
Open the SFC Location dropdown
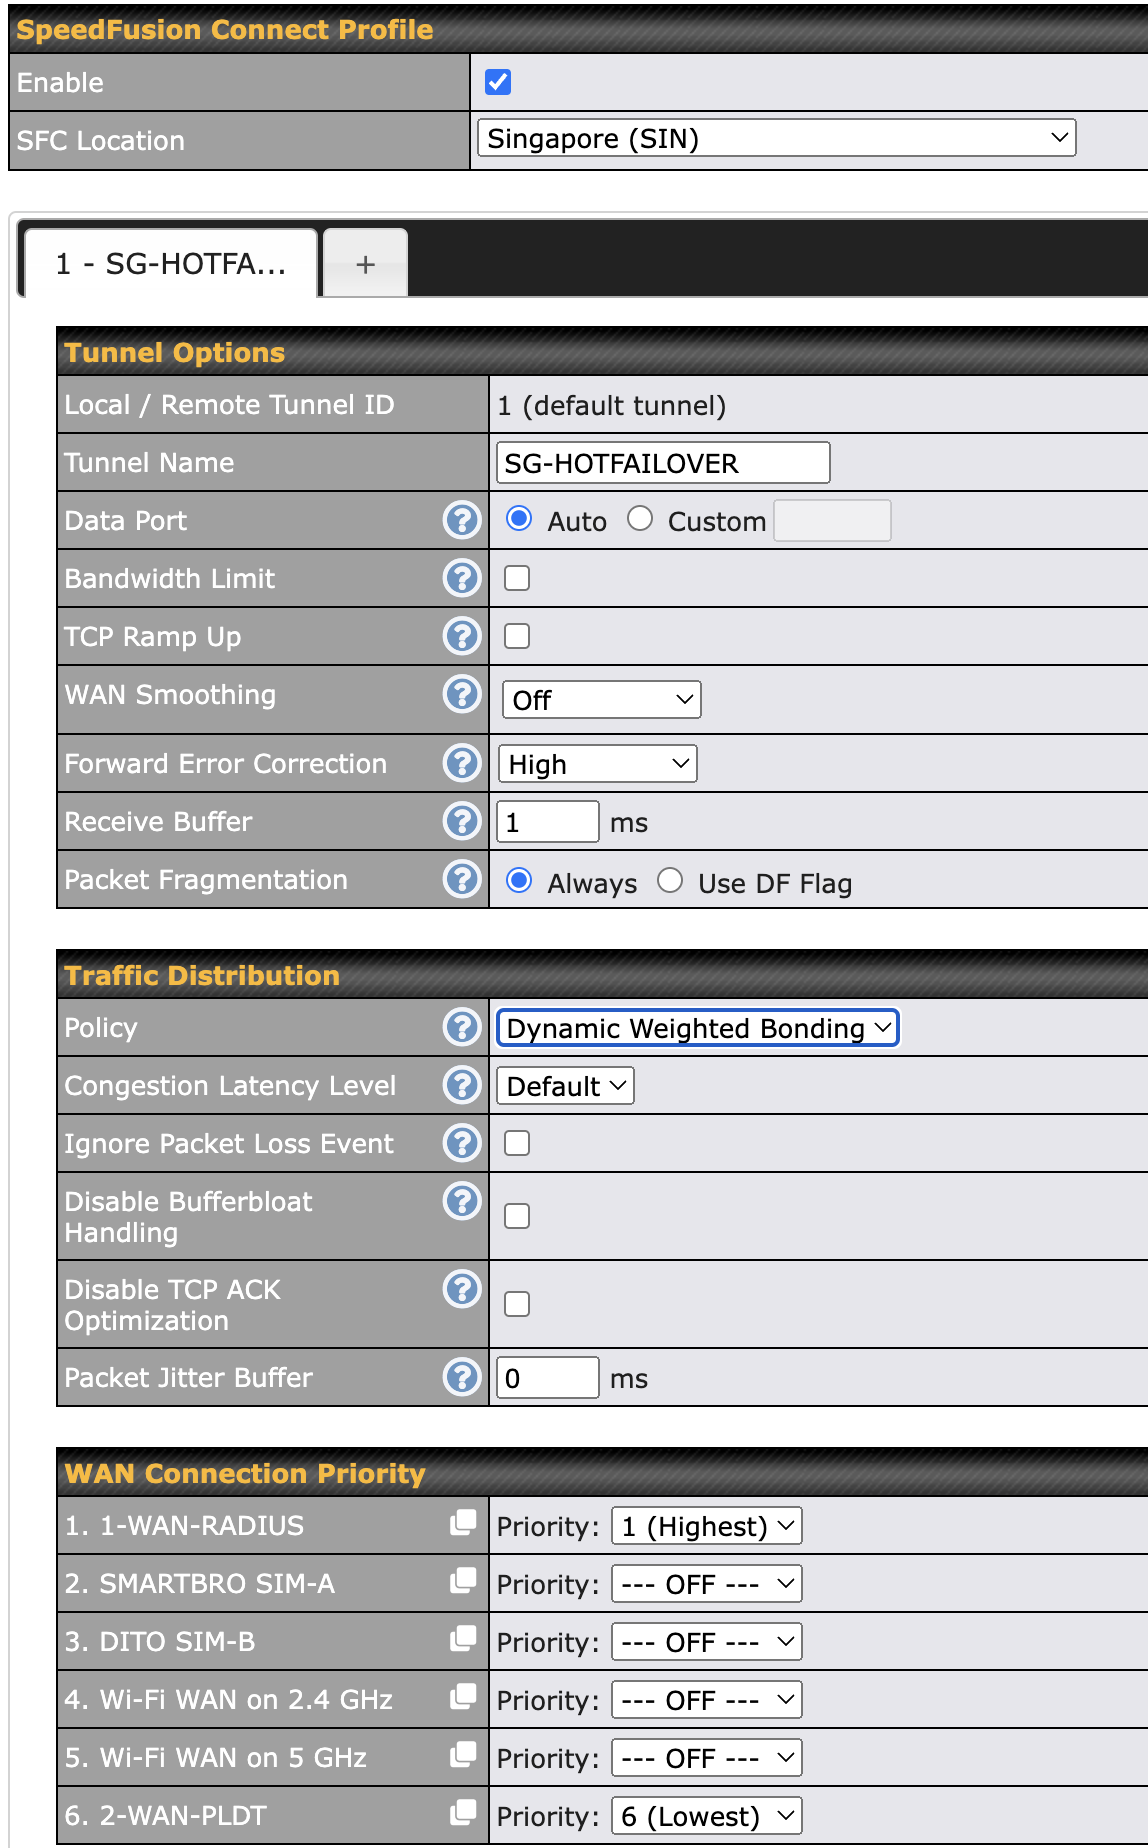(x=776, y=138)
